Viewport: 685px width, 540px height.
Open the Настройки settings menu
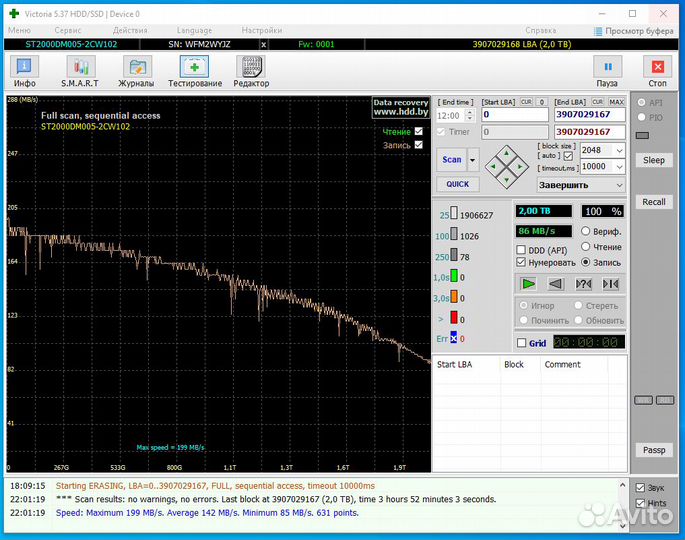pyautogui.click(x=261, y=31)
